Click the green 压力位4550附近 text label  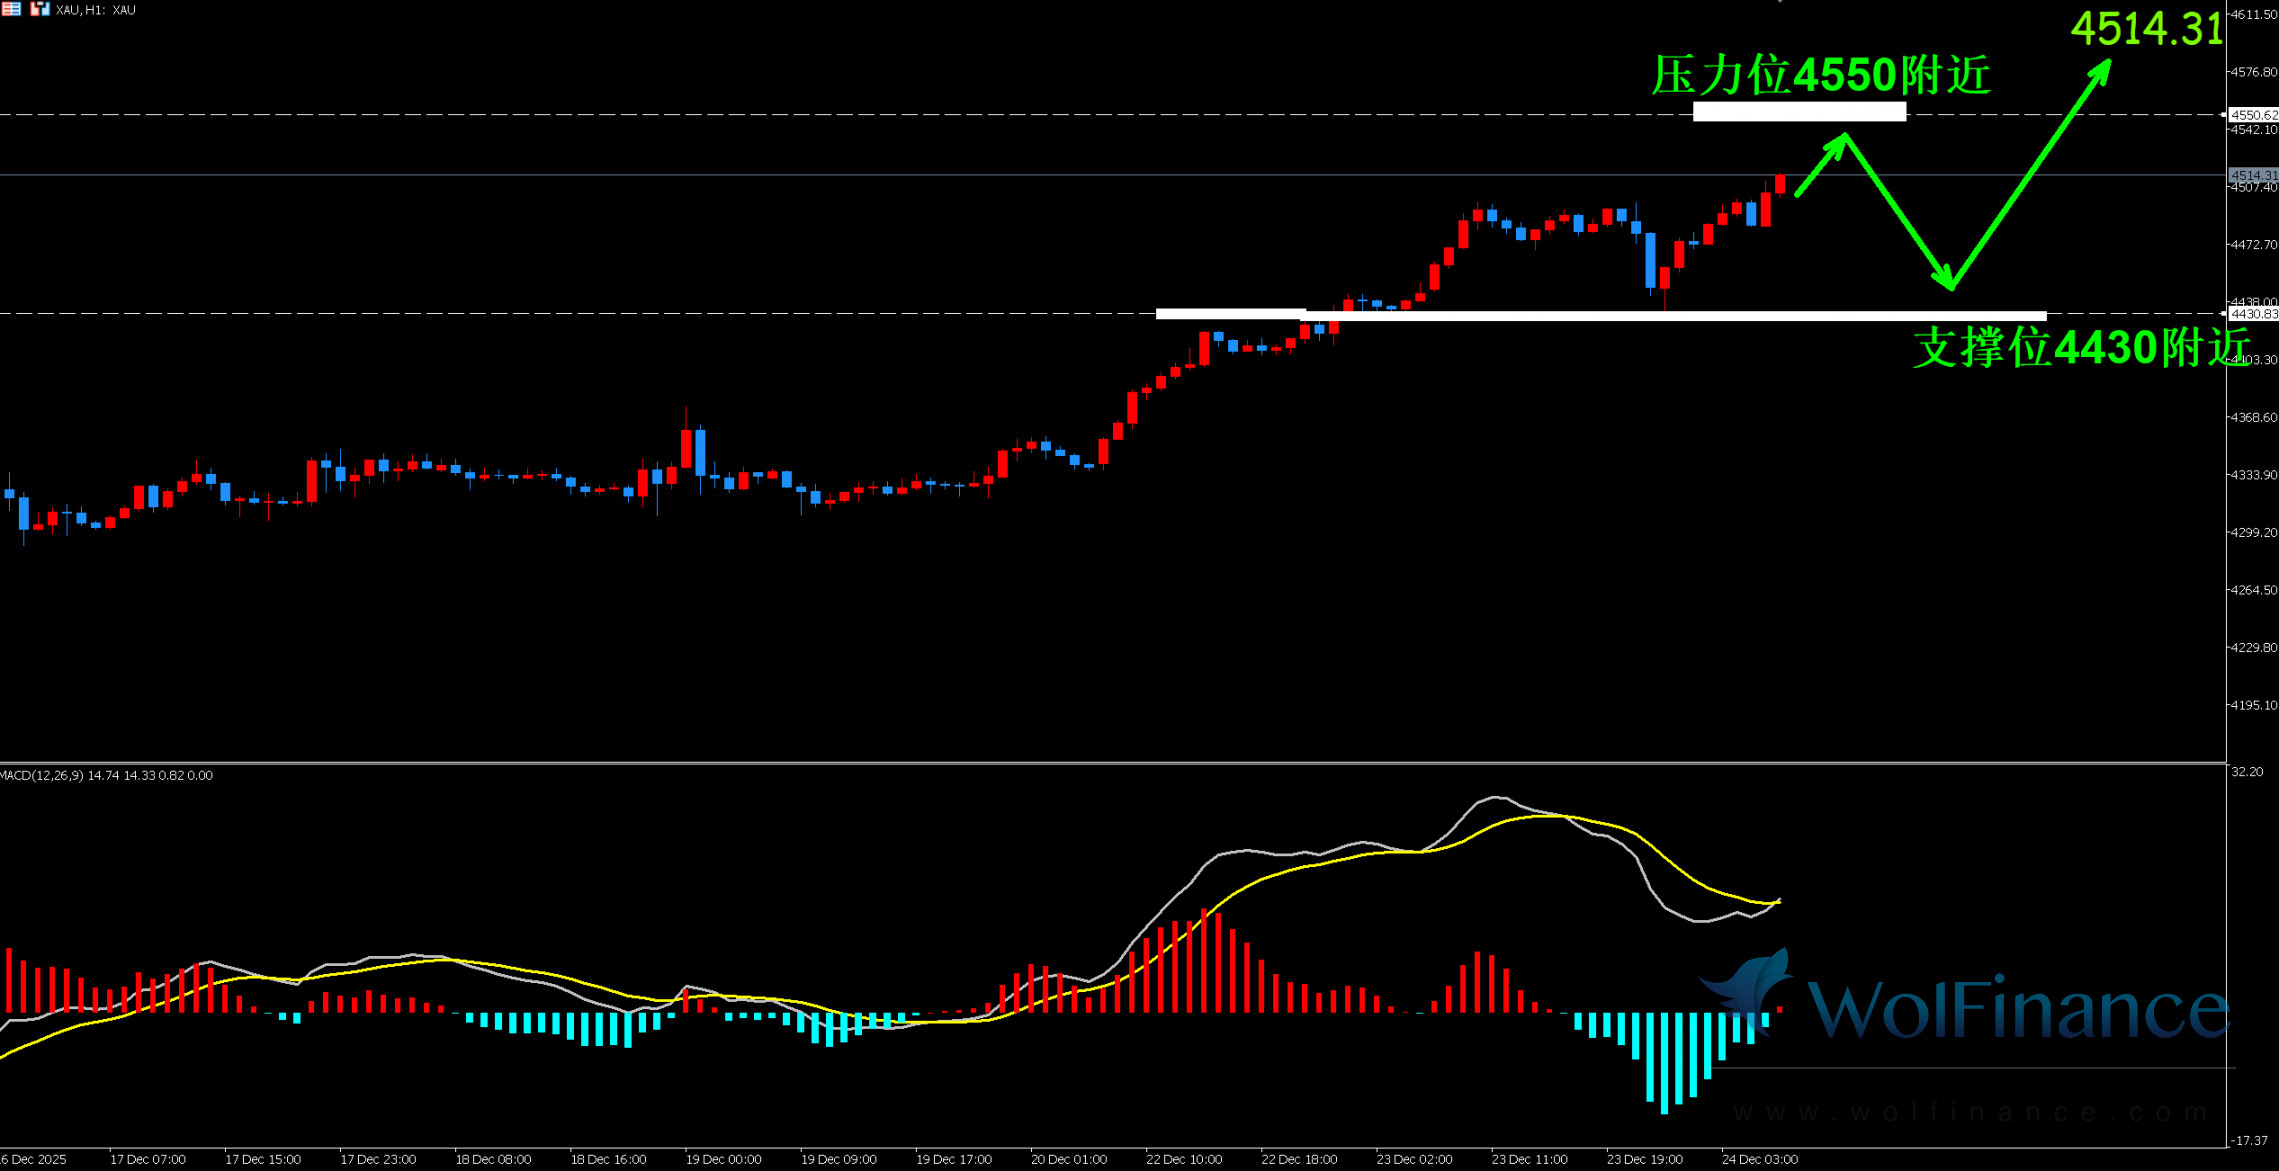click(x=1820, y=75)
